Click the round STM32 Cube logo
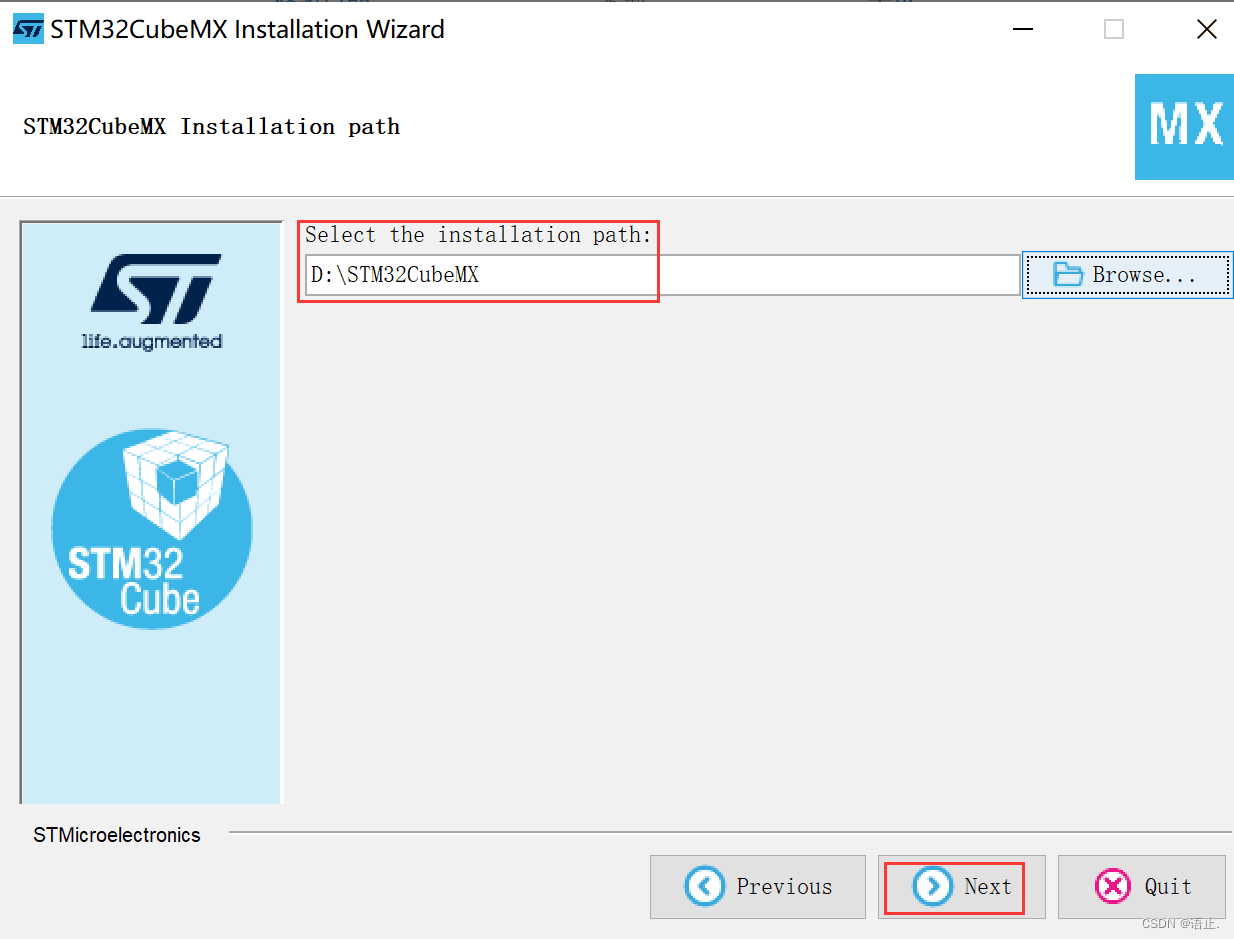 pos(152,529)
